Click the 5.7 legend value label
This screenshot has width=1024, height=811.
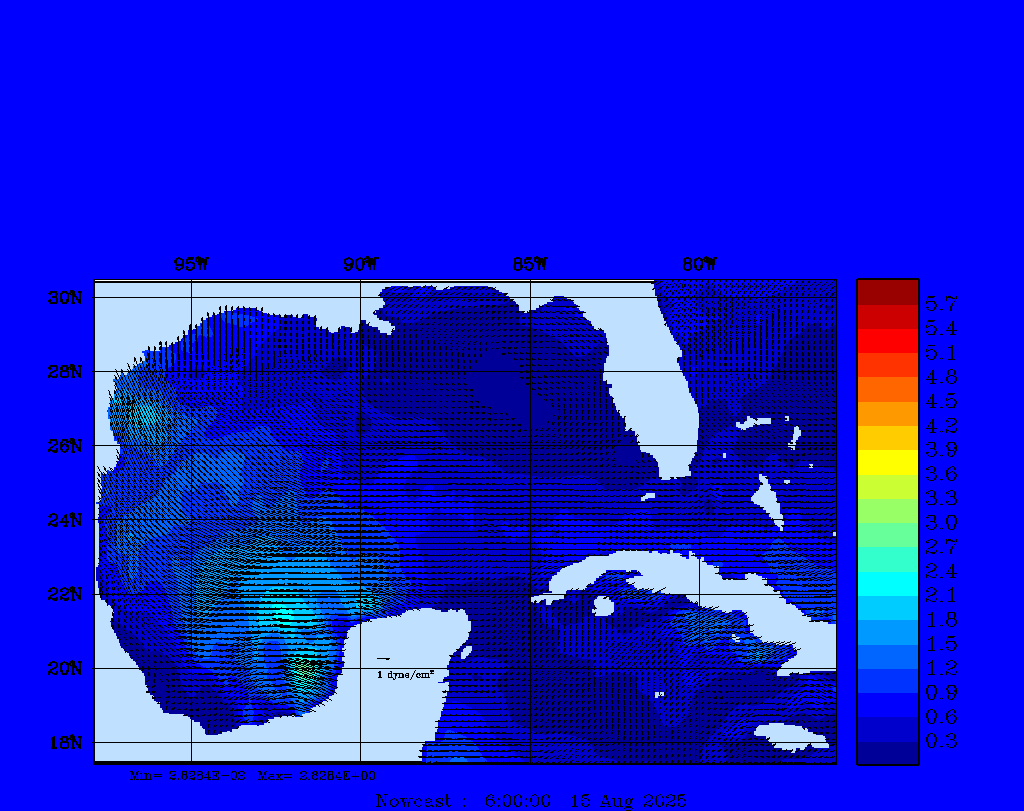point(941,303)
